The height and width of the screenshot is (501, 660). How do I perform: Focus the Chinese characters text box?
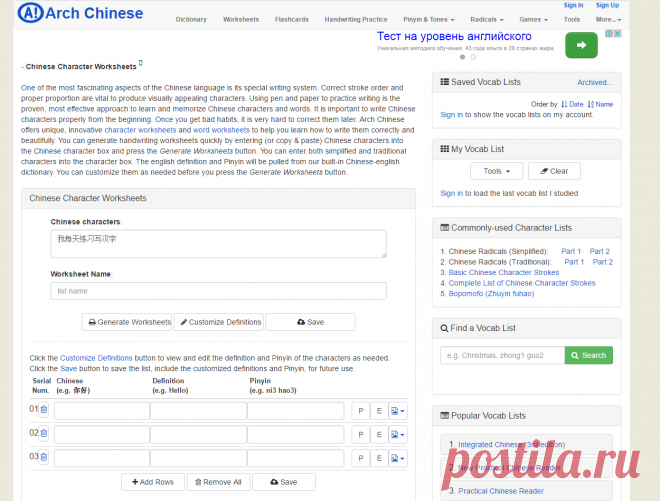click(x=218, y=244)
